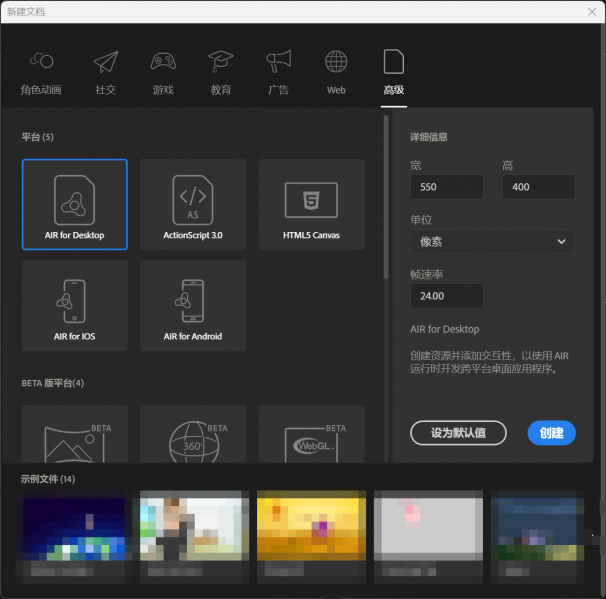Choose the AIR for iOS platform
The image size is (606, 599).
tap(75, 306)
